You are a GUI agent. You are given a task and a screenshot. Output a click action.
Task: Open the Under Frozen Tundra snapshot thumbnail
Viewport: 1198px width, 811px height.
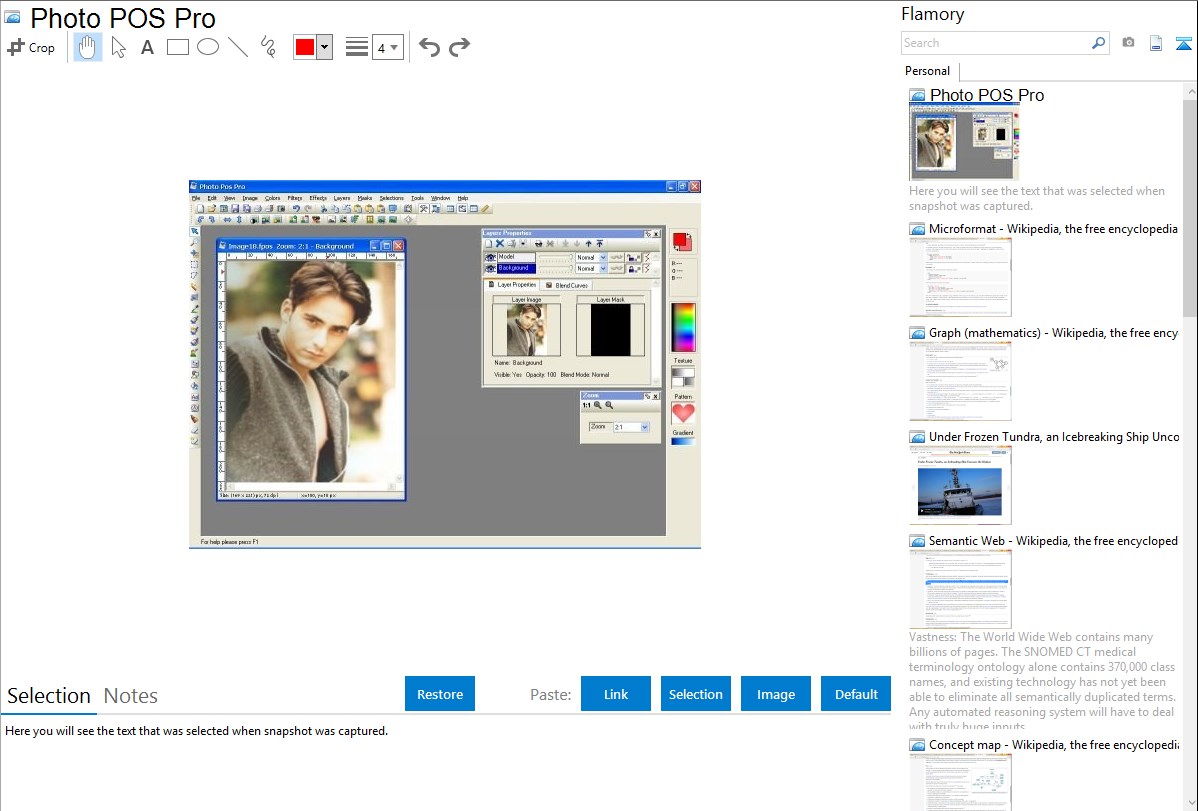960,485
